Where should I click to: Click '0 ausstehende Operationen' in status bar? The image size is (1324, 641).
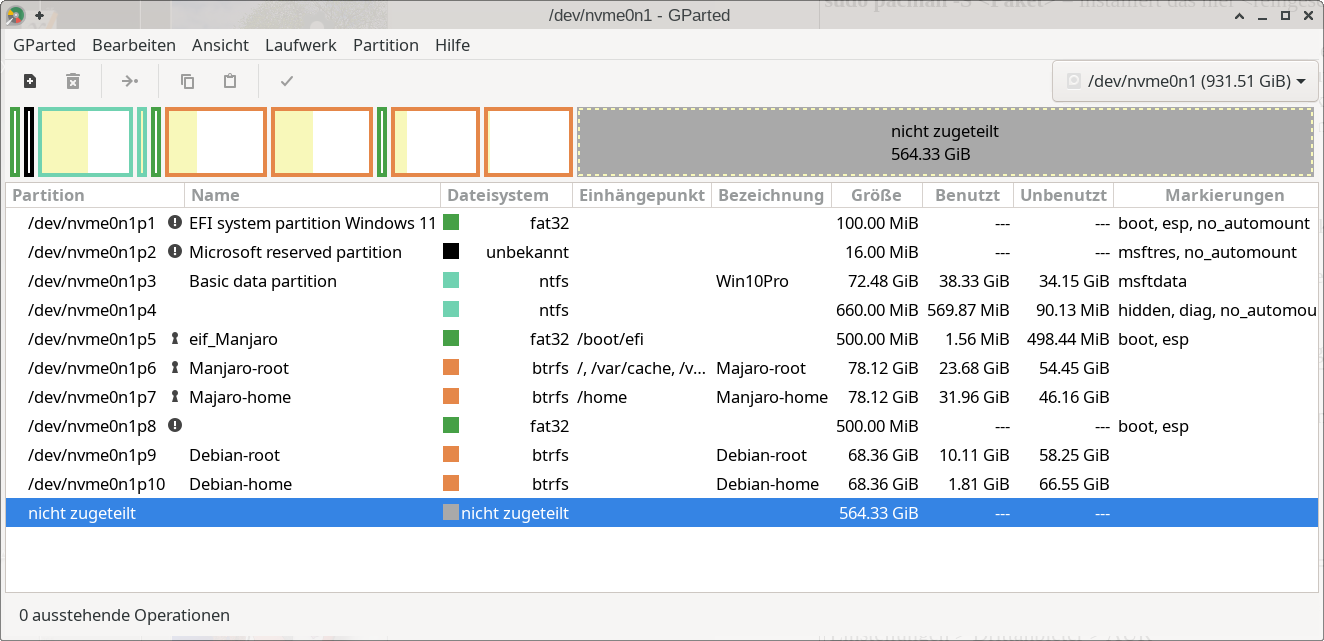pos(124,615)
